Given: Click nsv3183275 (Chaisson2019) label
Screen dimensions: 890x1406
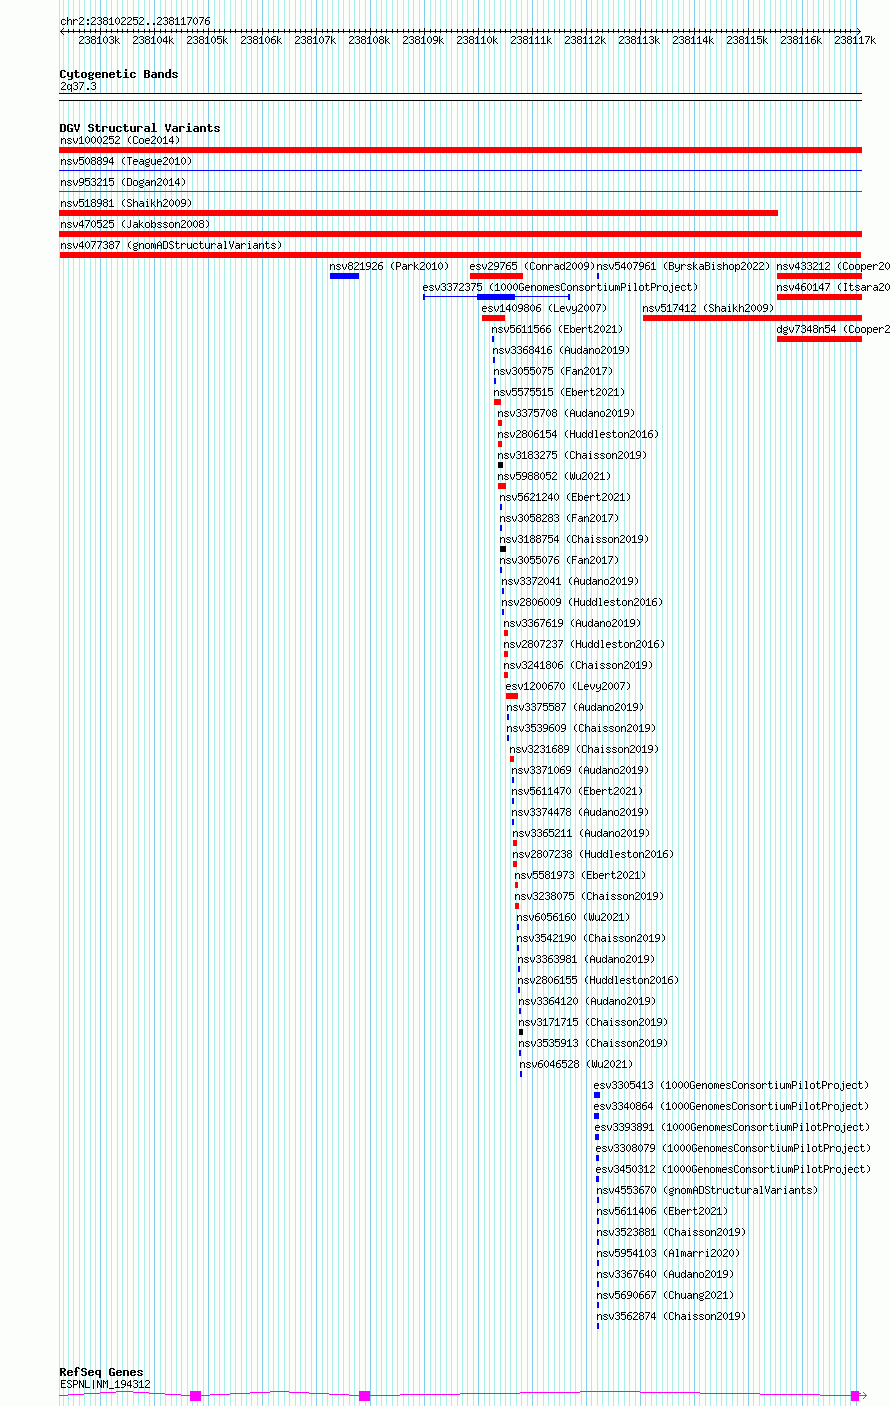Looking at the screenshot, I should 572,455.
